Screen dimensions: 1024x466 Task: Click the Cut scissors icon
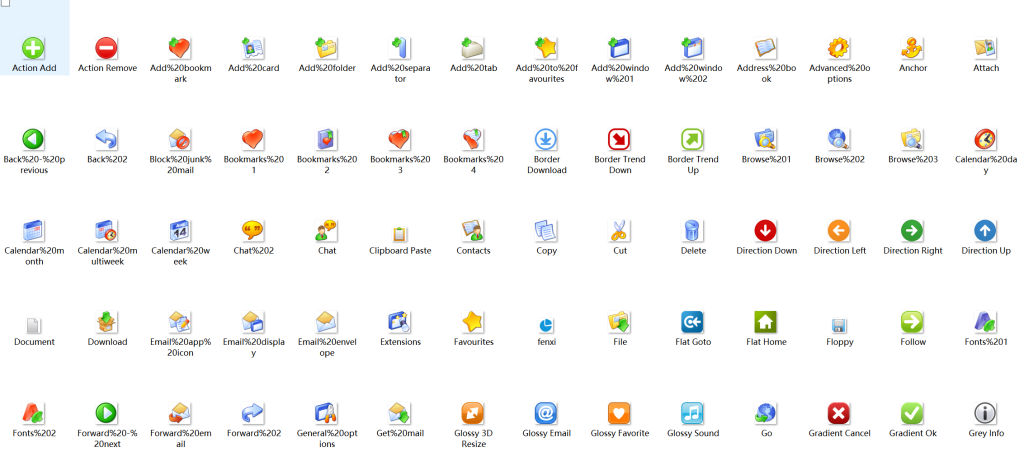coord(620,231)
